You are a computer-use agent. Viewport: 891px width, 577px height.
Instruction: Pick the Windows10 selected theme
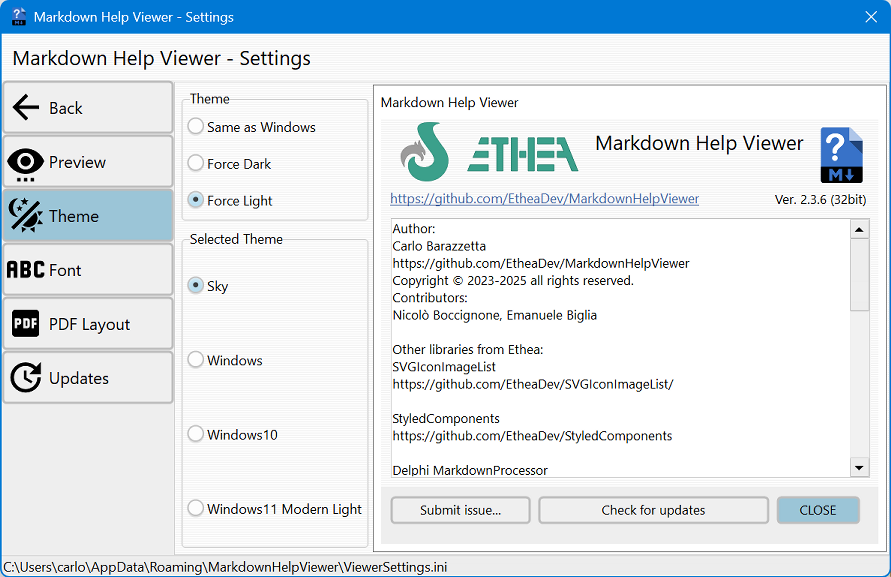[196, 435]
